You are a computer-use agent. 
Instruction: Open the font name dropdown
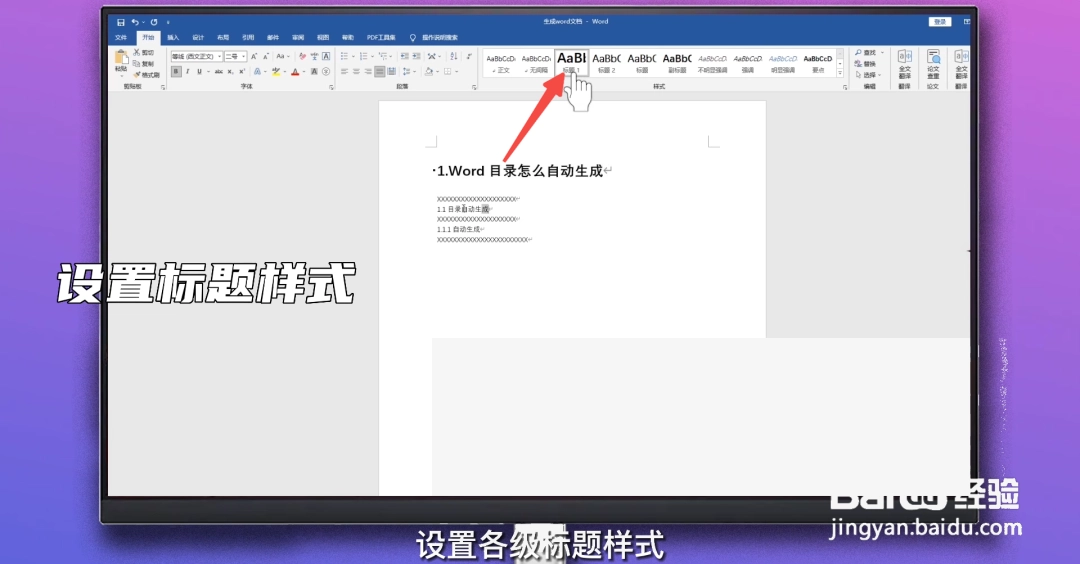coord(220,56)
